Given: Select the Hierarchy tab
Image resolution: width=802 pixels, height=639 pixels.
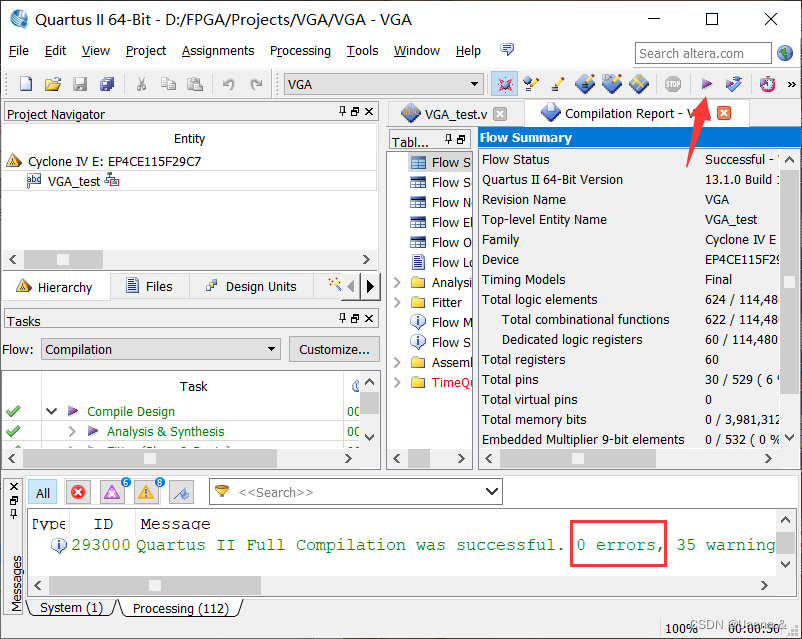Looking at the screenshot, I should (x=54, y=287).
